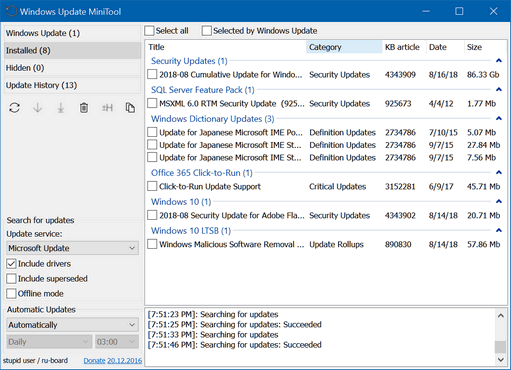Open the Update History (13) tab
Image resolution: width=511 pixels, height=370 pixels.
click(x=72, y=85)
